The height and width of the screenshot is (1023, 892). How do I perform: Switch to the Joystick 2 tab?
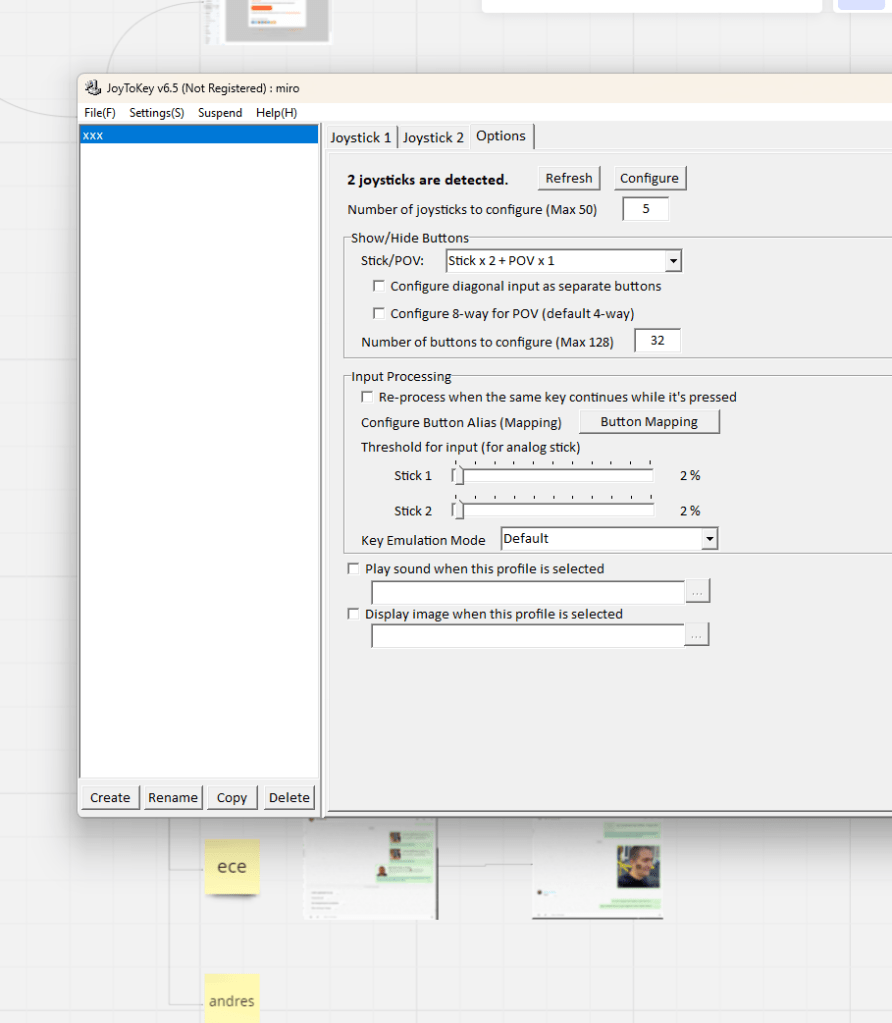click(x=433, y=138)
